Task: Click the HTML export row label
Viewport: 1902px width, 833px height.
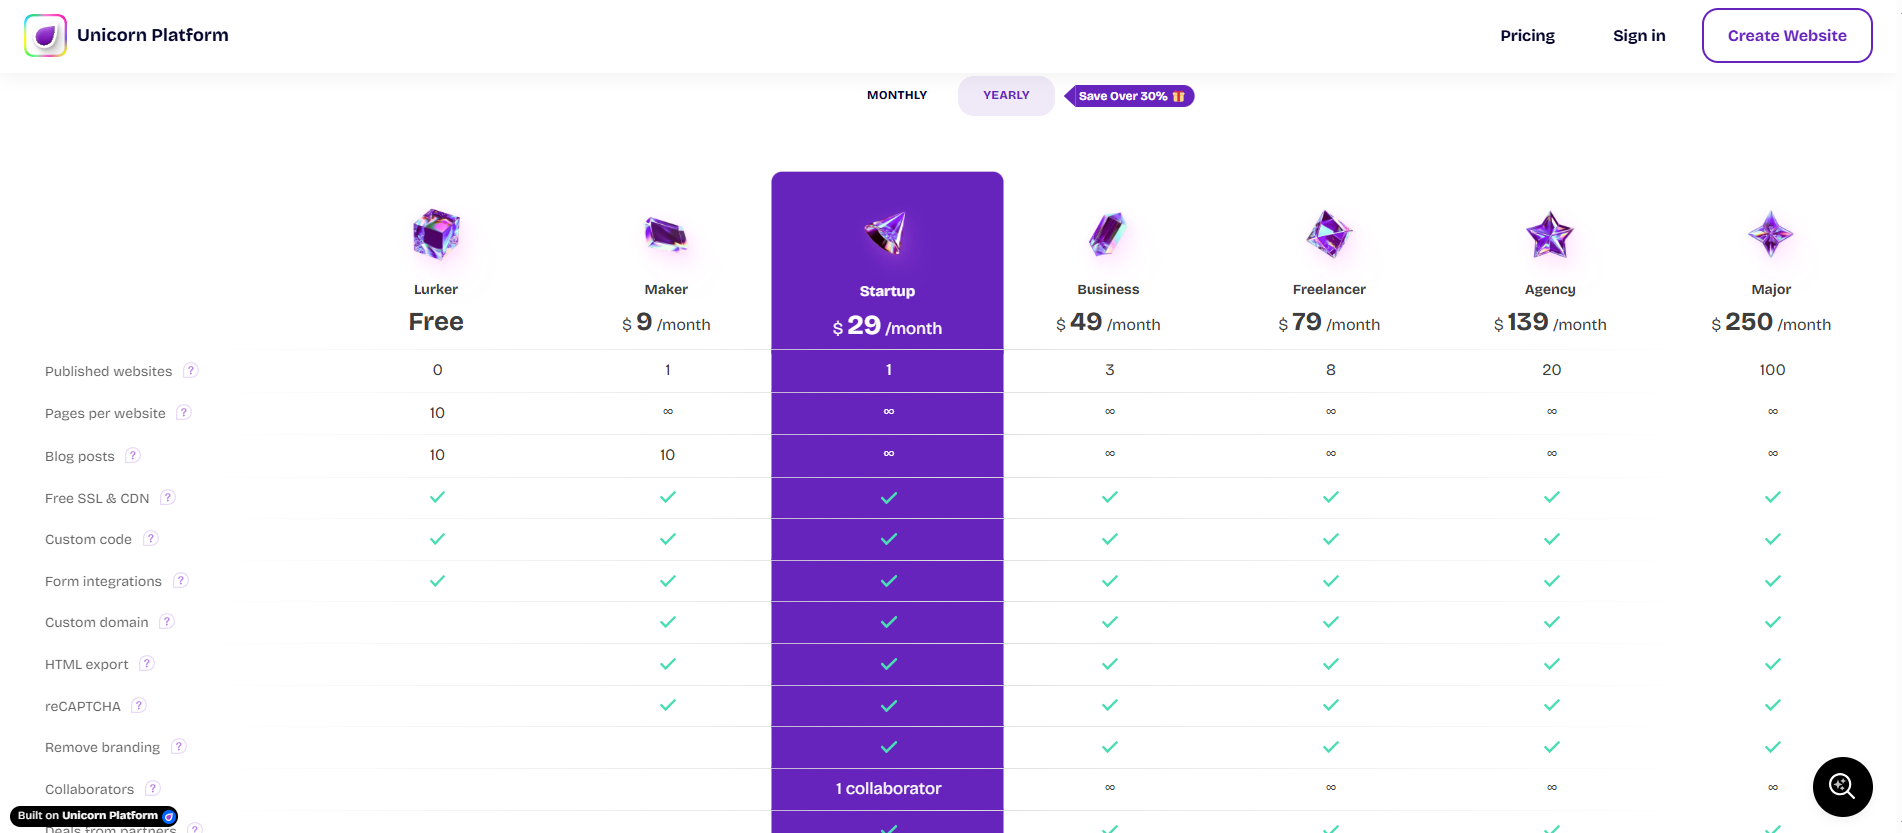Action: (86, 664)
